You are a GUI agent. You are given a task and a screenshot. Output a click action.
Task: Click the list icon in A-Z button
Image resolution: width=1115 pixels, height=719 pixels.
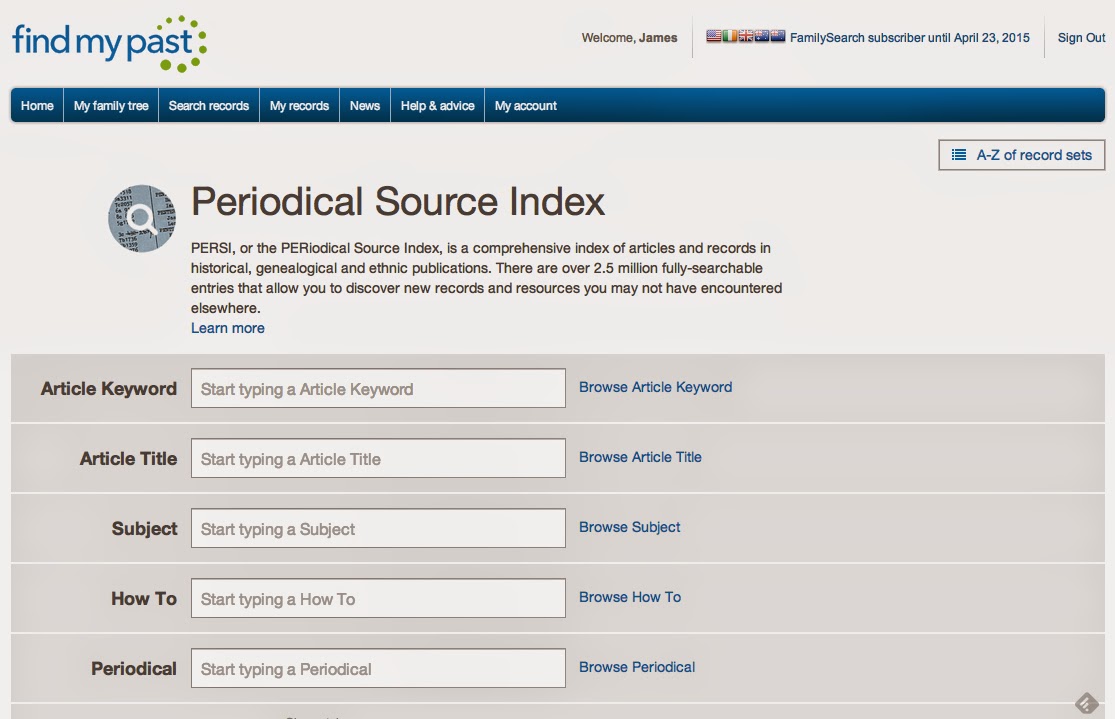click(959, 155)
